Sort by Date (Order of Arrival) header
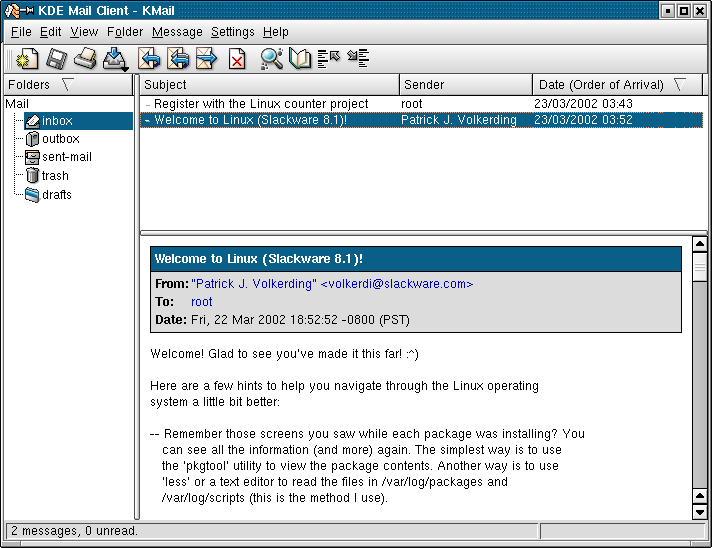The image size is (712, 548). pos(617,85)
